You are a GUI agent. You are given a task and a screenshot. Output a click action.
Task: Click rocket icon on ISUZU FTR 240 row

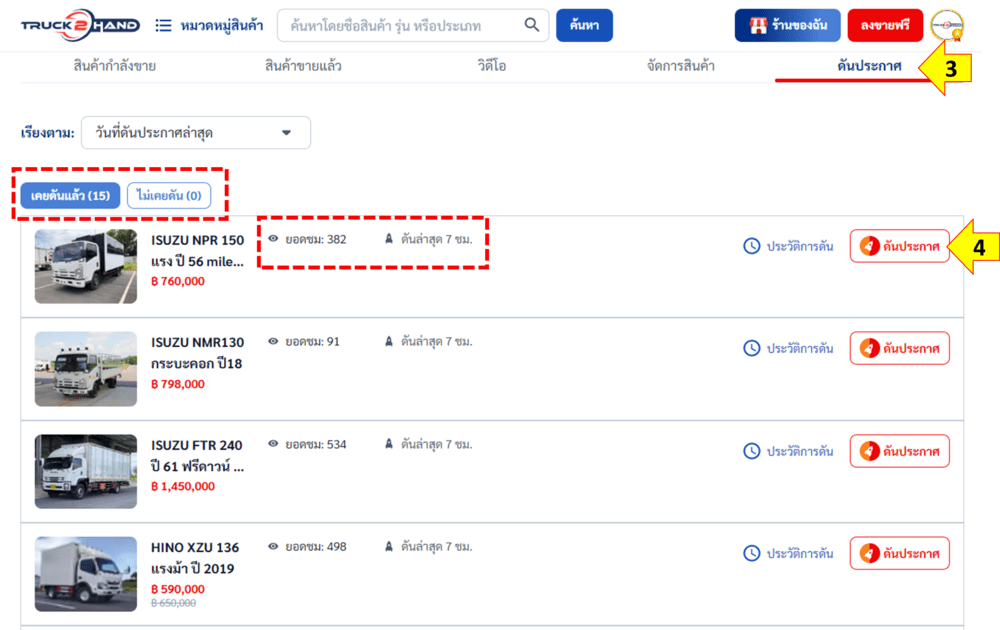point(869,451)
